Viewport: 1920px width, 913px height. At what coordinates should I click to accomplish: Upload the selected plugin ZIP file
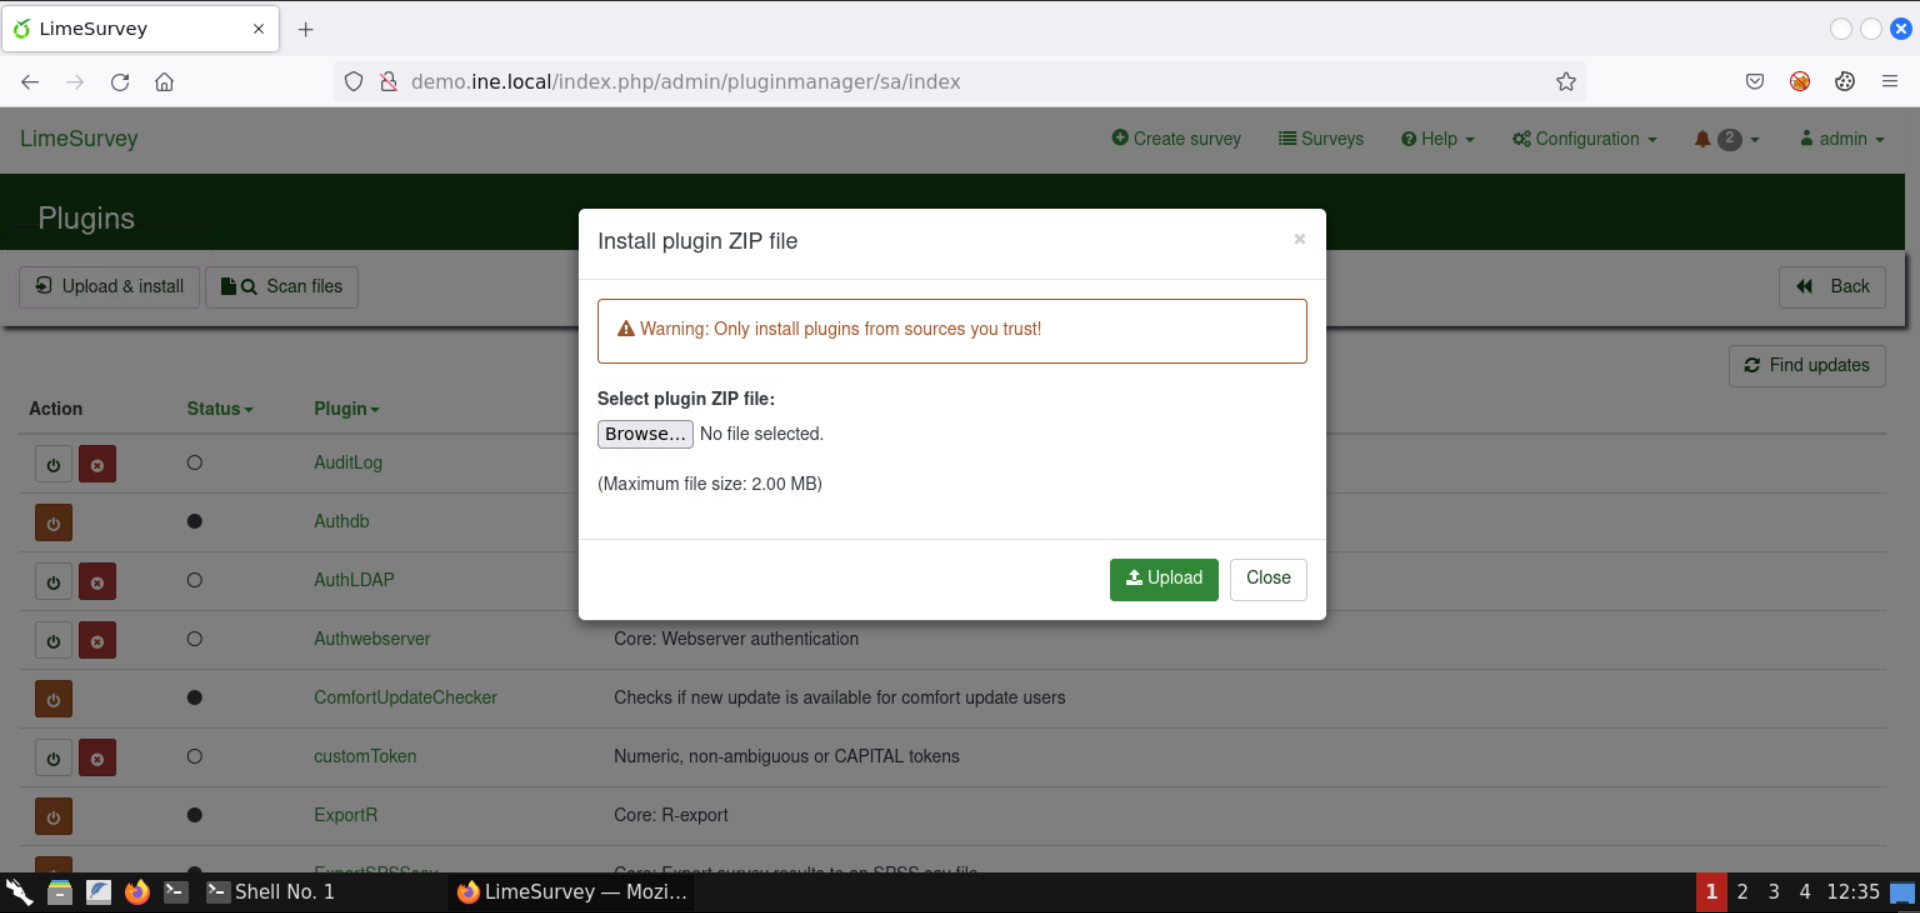(x=1163, y=579)
